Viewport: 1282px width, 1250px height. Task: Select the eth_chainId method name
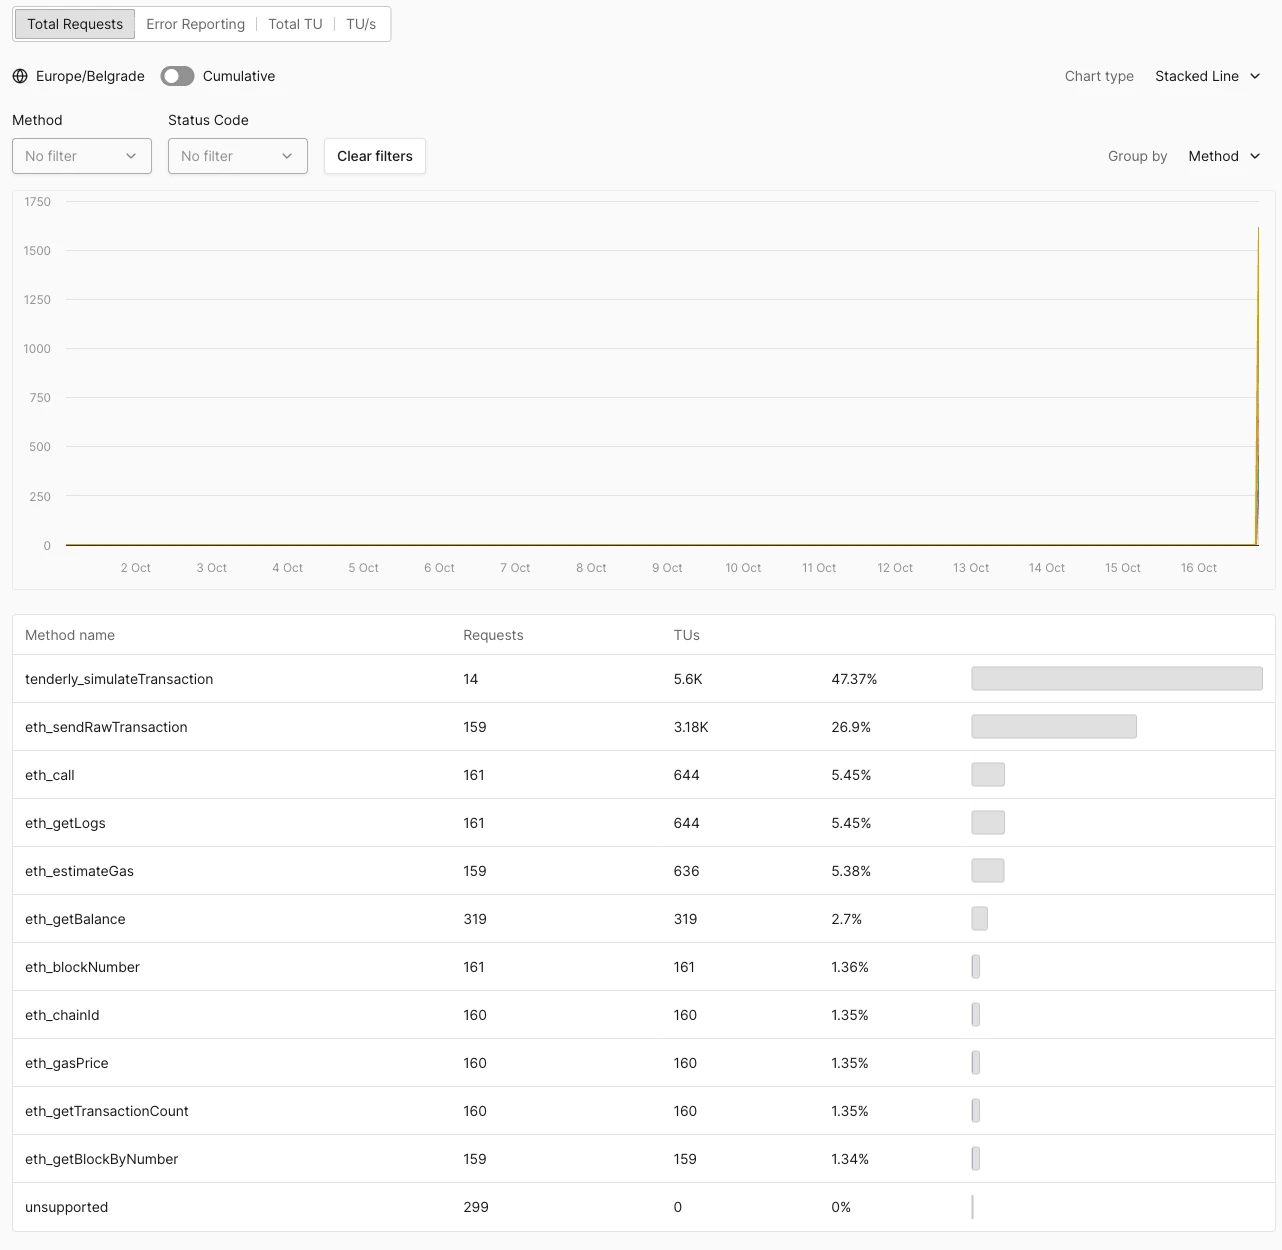click(62, 1015)
